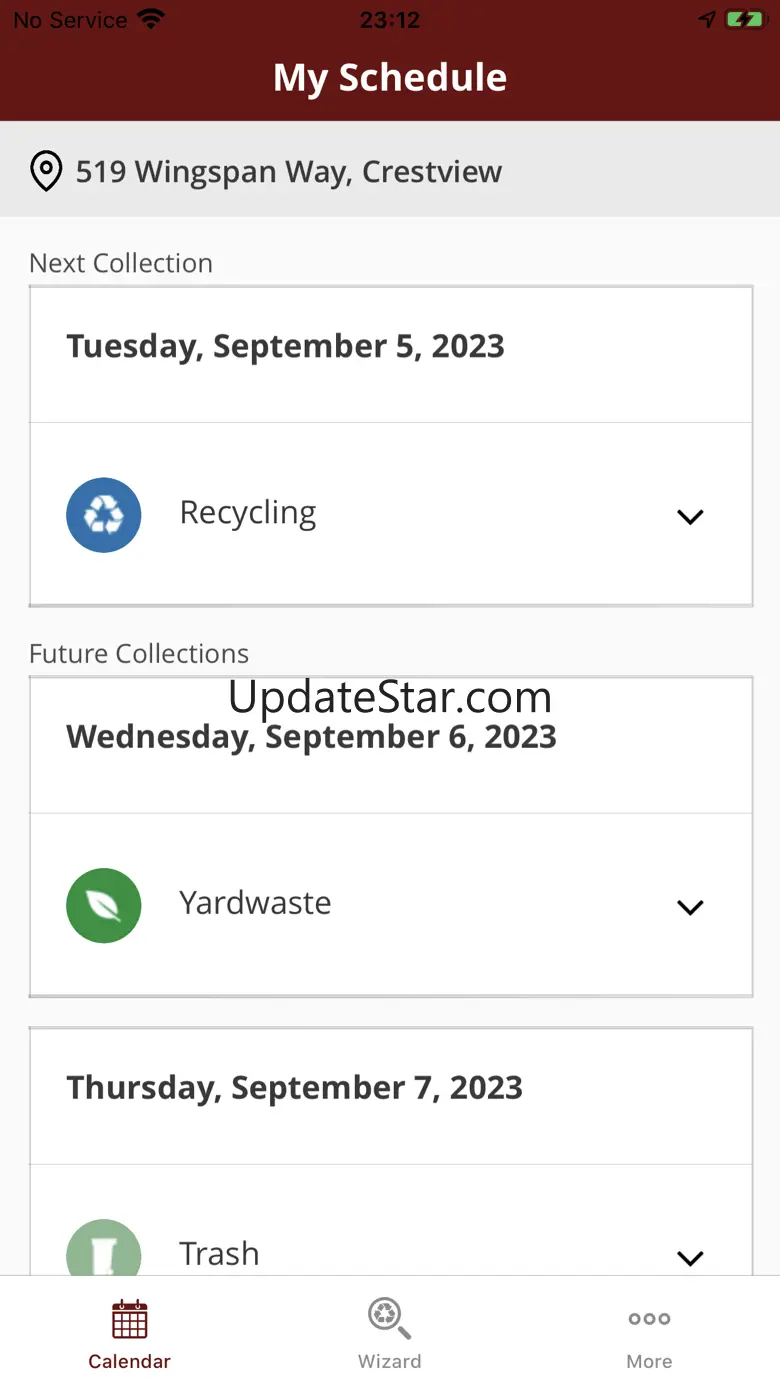The height and width of the screenshot is (1387, 780).
Task: Tap the More three-dots icon
Action: pyautogui.click(x=649, y=1319)
